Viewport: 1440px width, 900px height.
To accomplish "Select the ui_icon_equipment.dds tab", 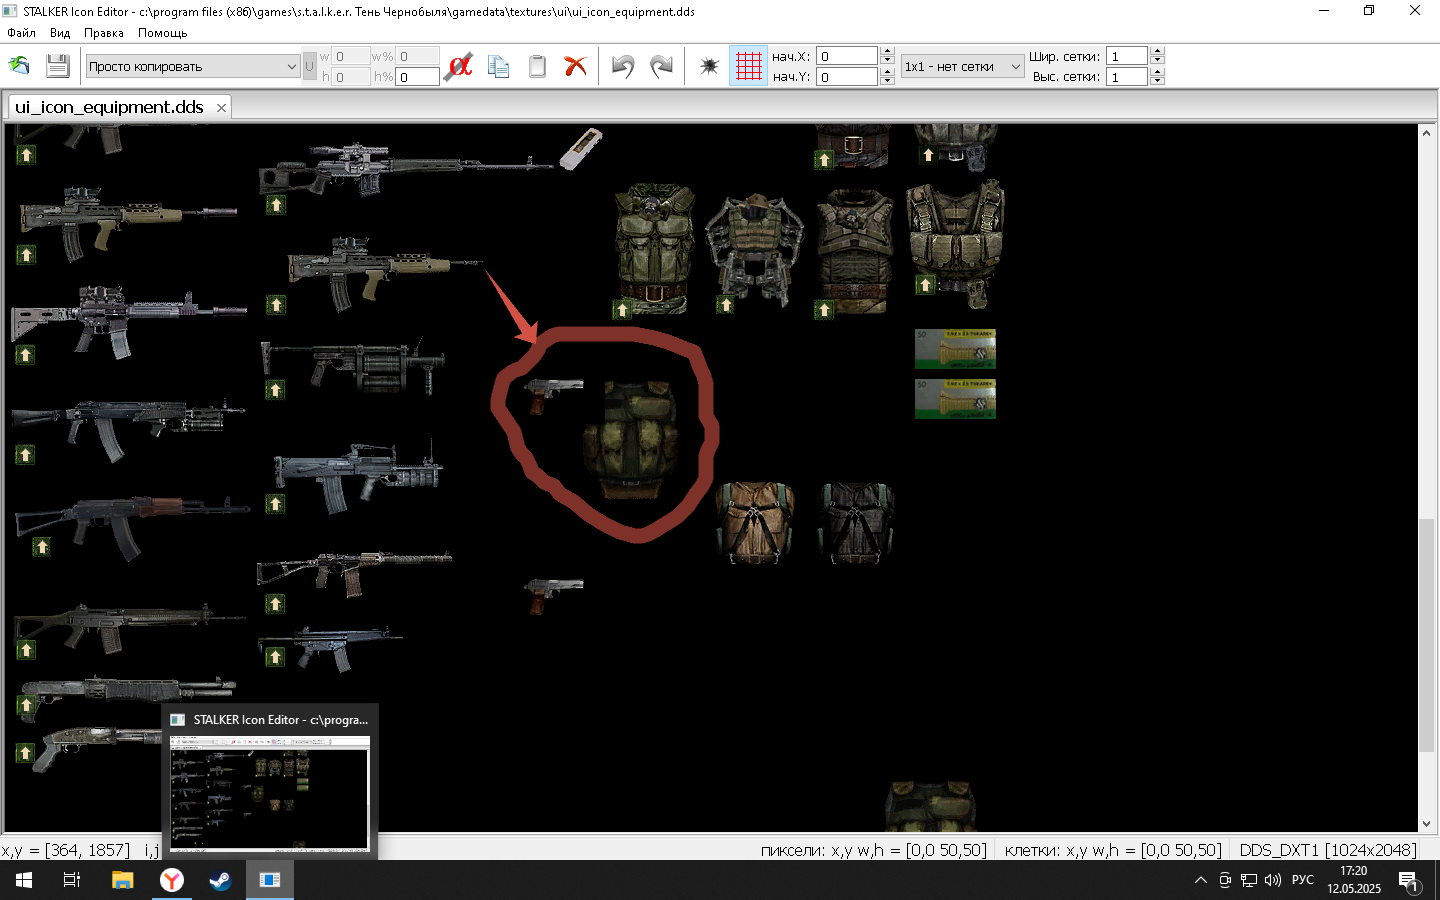I will point(109,107).
